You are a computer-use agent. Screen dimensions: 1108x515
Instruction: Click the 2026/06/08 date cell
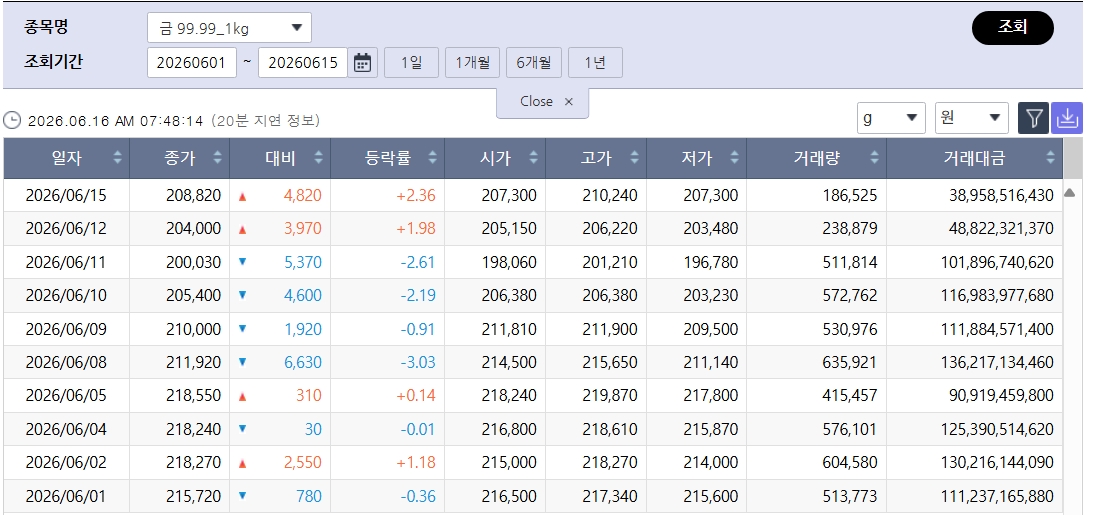click(x=66, y=362)
